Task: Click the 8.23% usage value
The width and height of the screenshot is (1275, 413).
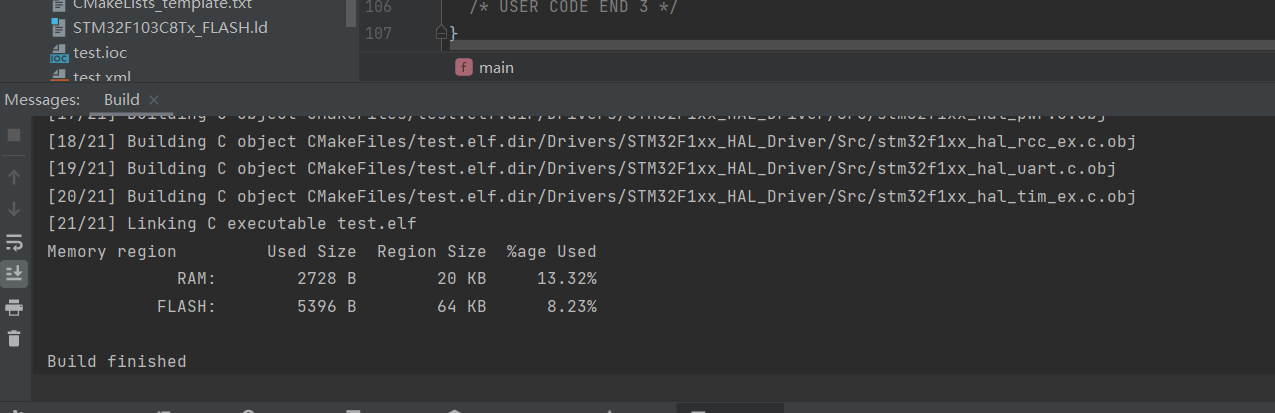Action: point(572,306)
